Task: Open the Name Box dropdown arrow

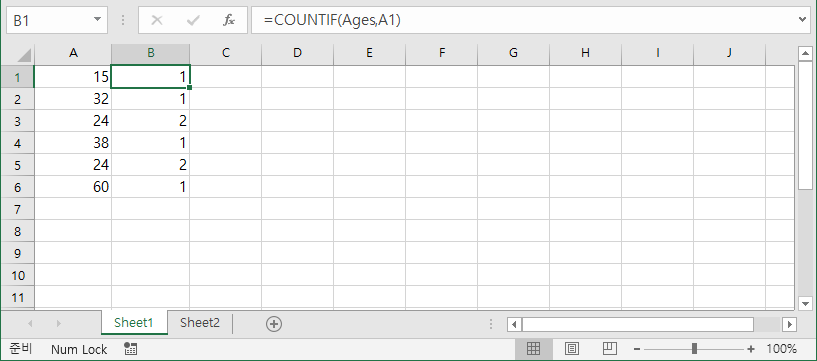Action: (97, 20)
